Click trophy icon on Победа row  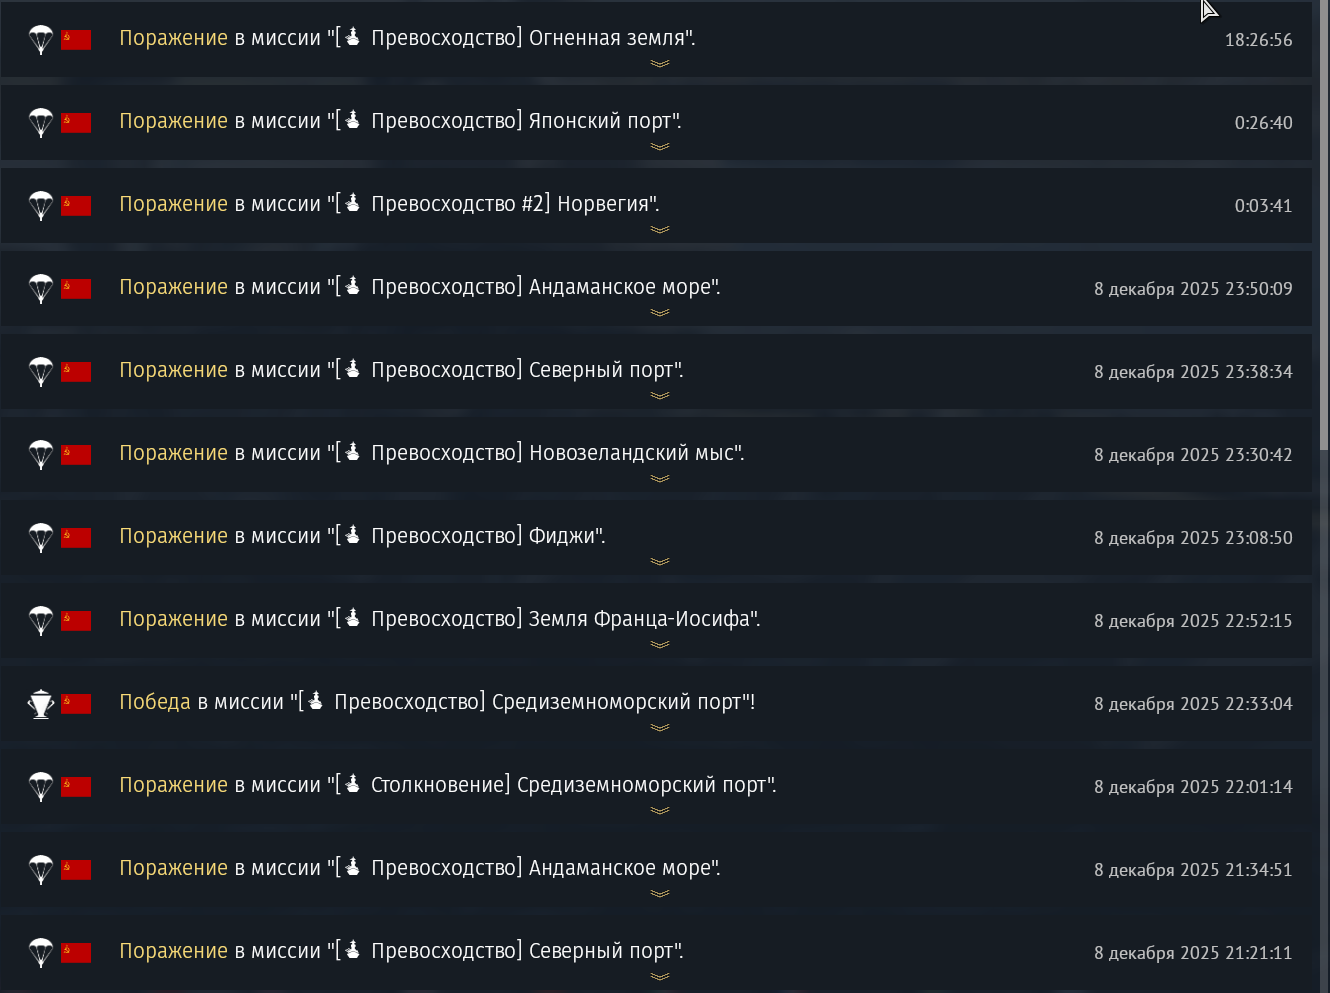(40, 704)
